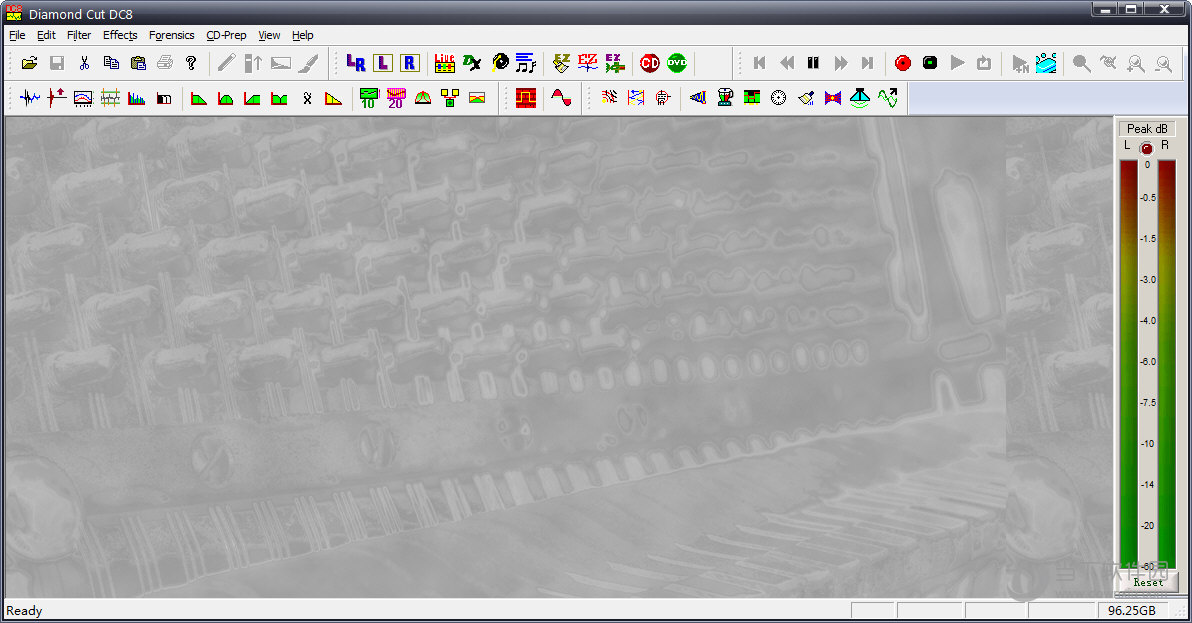The height and width of the screenshot is (623, 1192).
Task: Click the red sine wave icon
Action: click(x=561, y=98)
